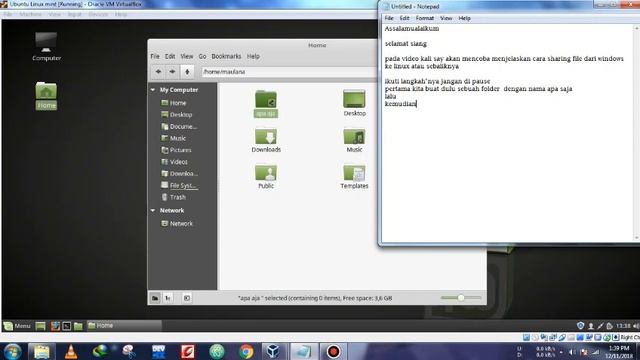Open Windows Explorer from taskbar
640x360 pixels.
[x=42, y=351]
